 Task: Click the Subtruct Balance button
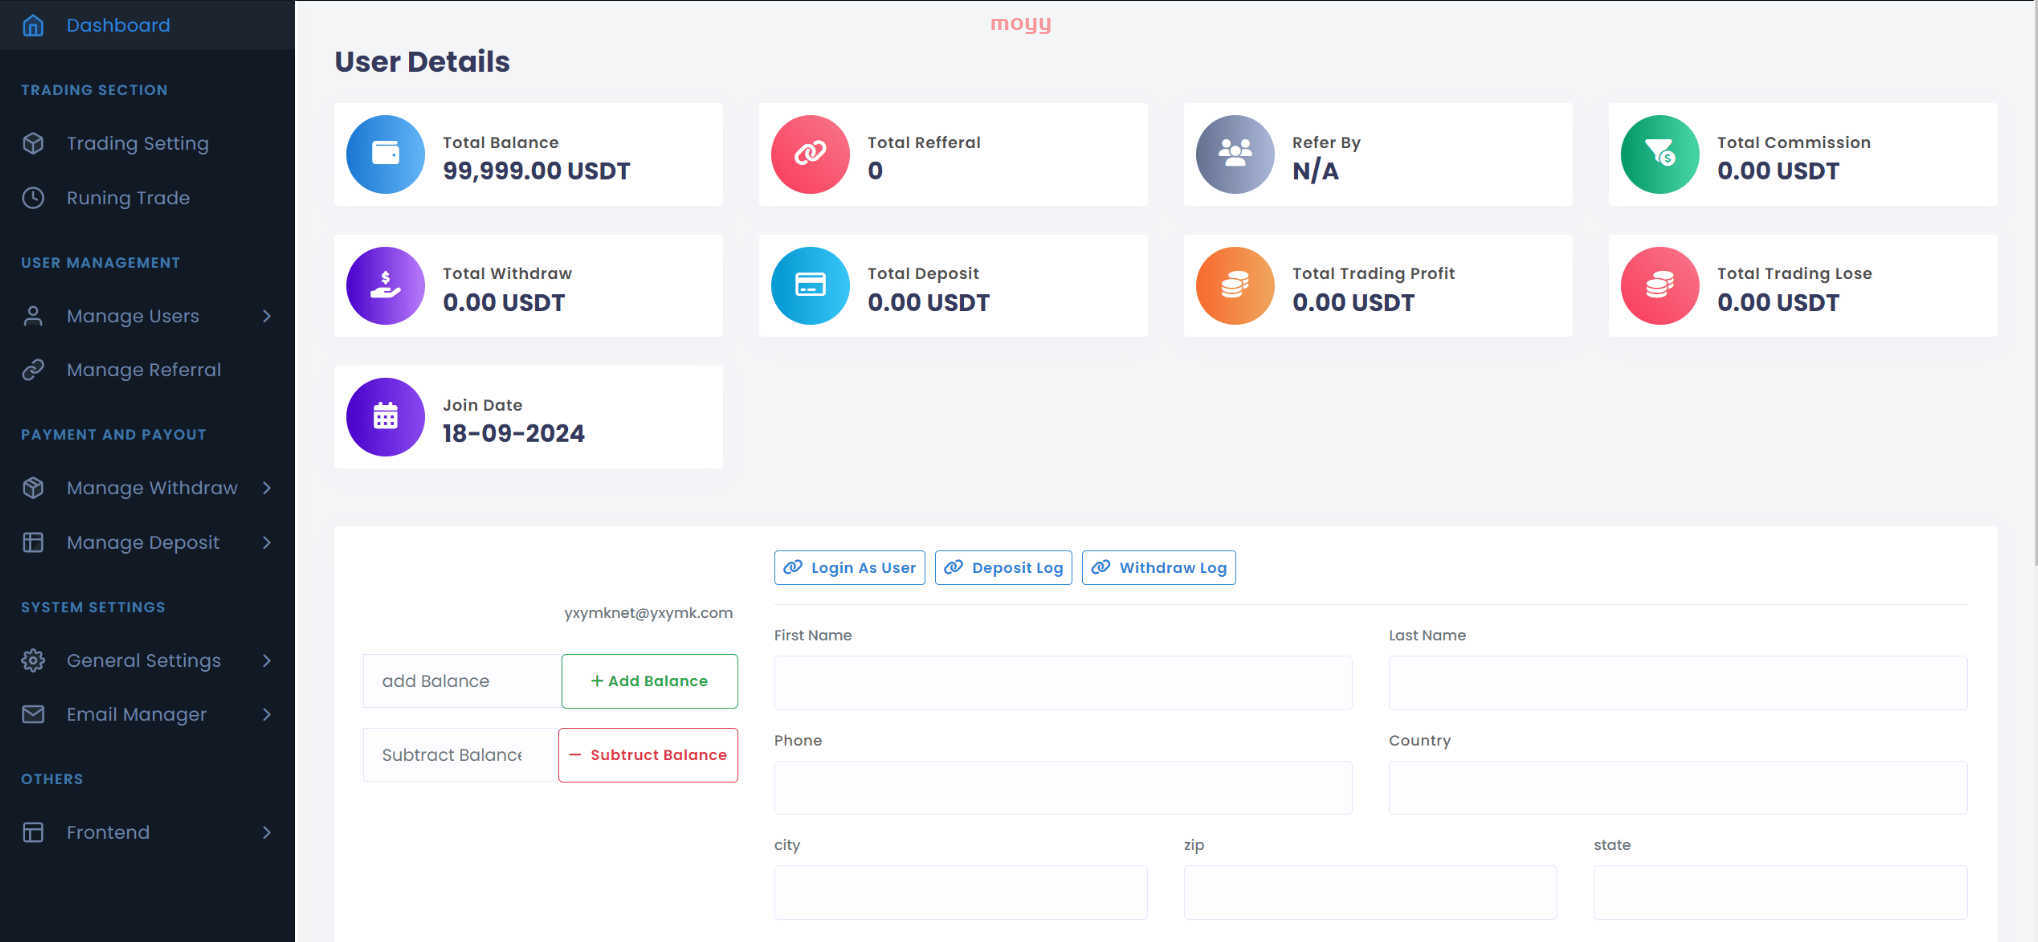point(648,755)
